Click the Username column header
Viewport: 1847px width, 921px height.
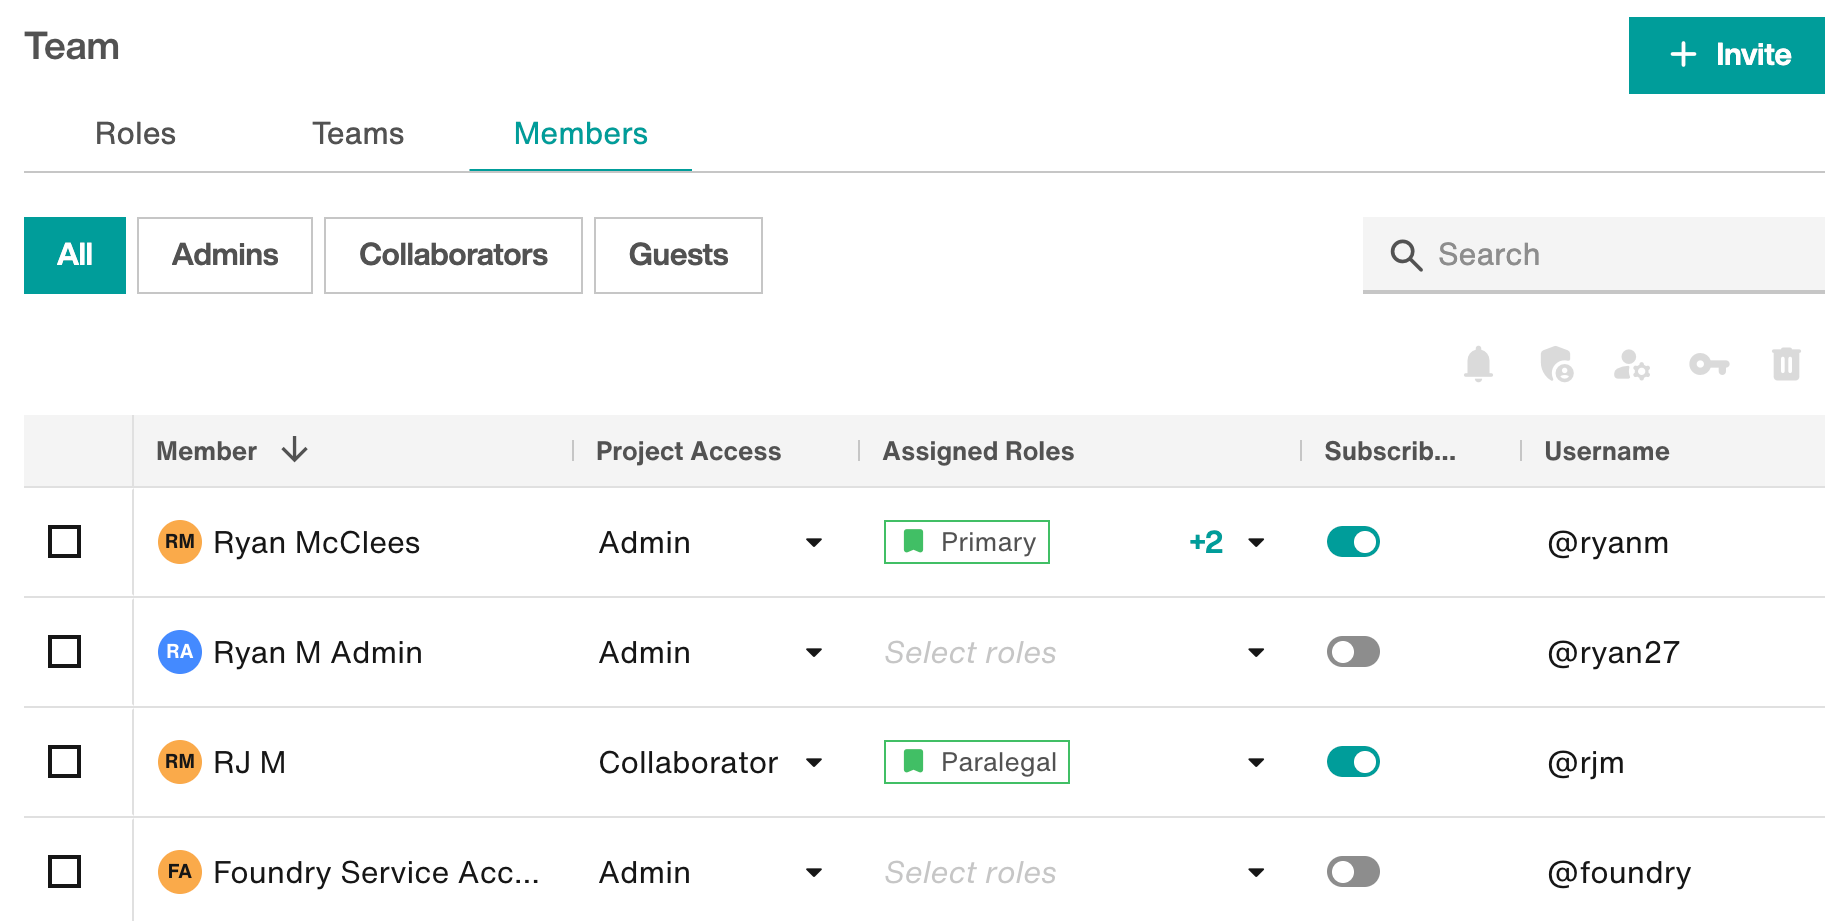pos(1607,451)
